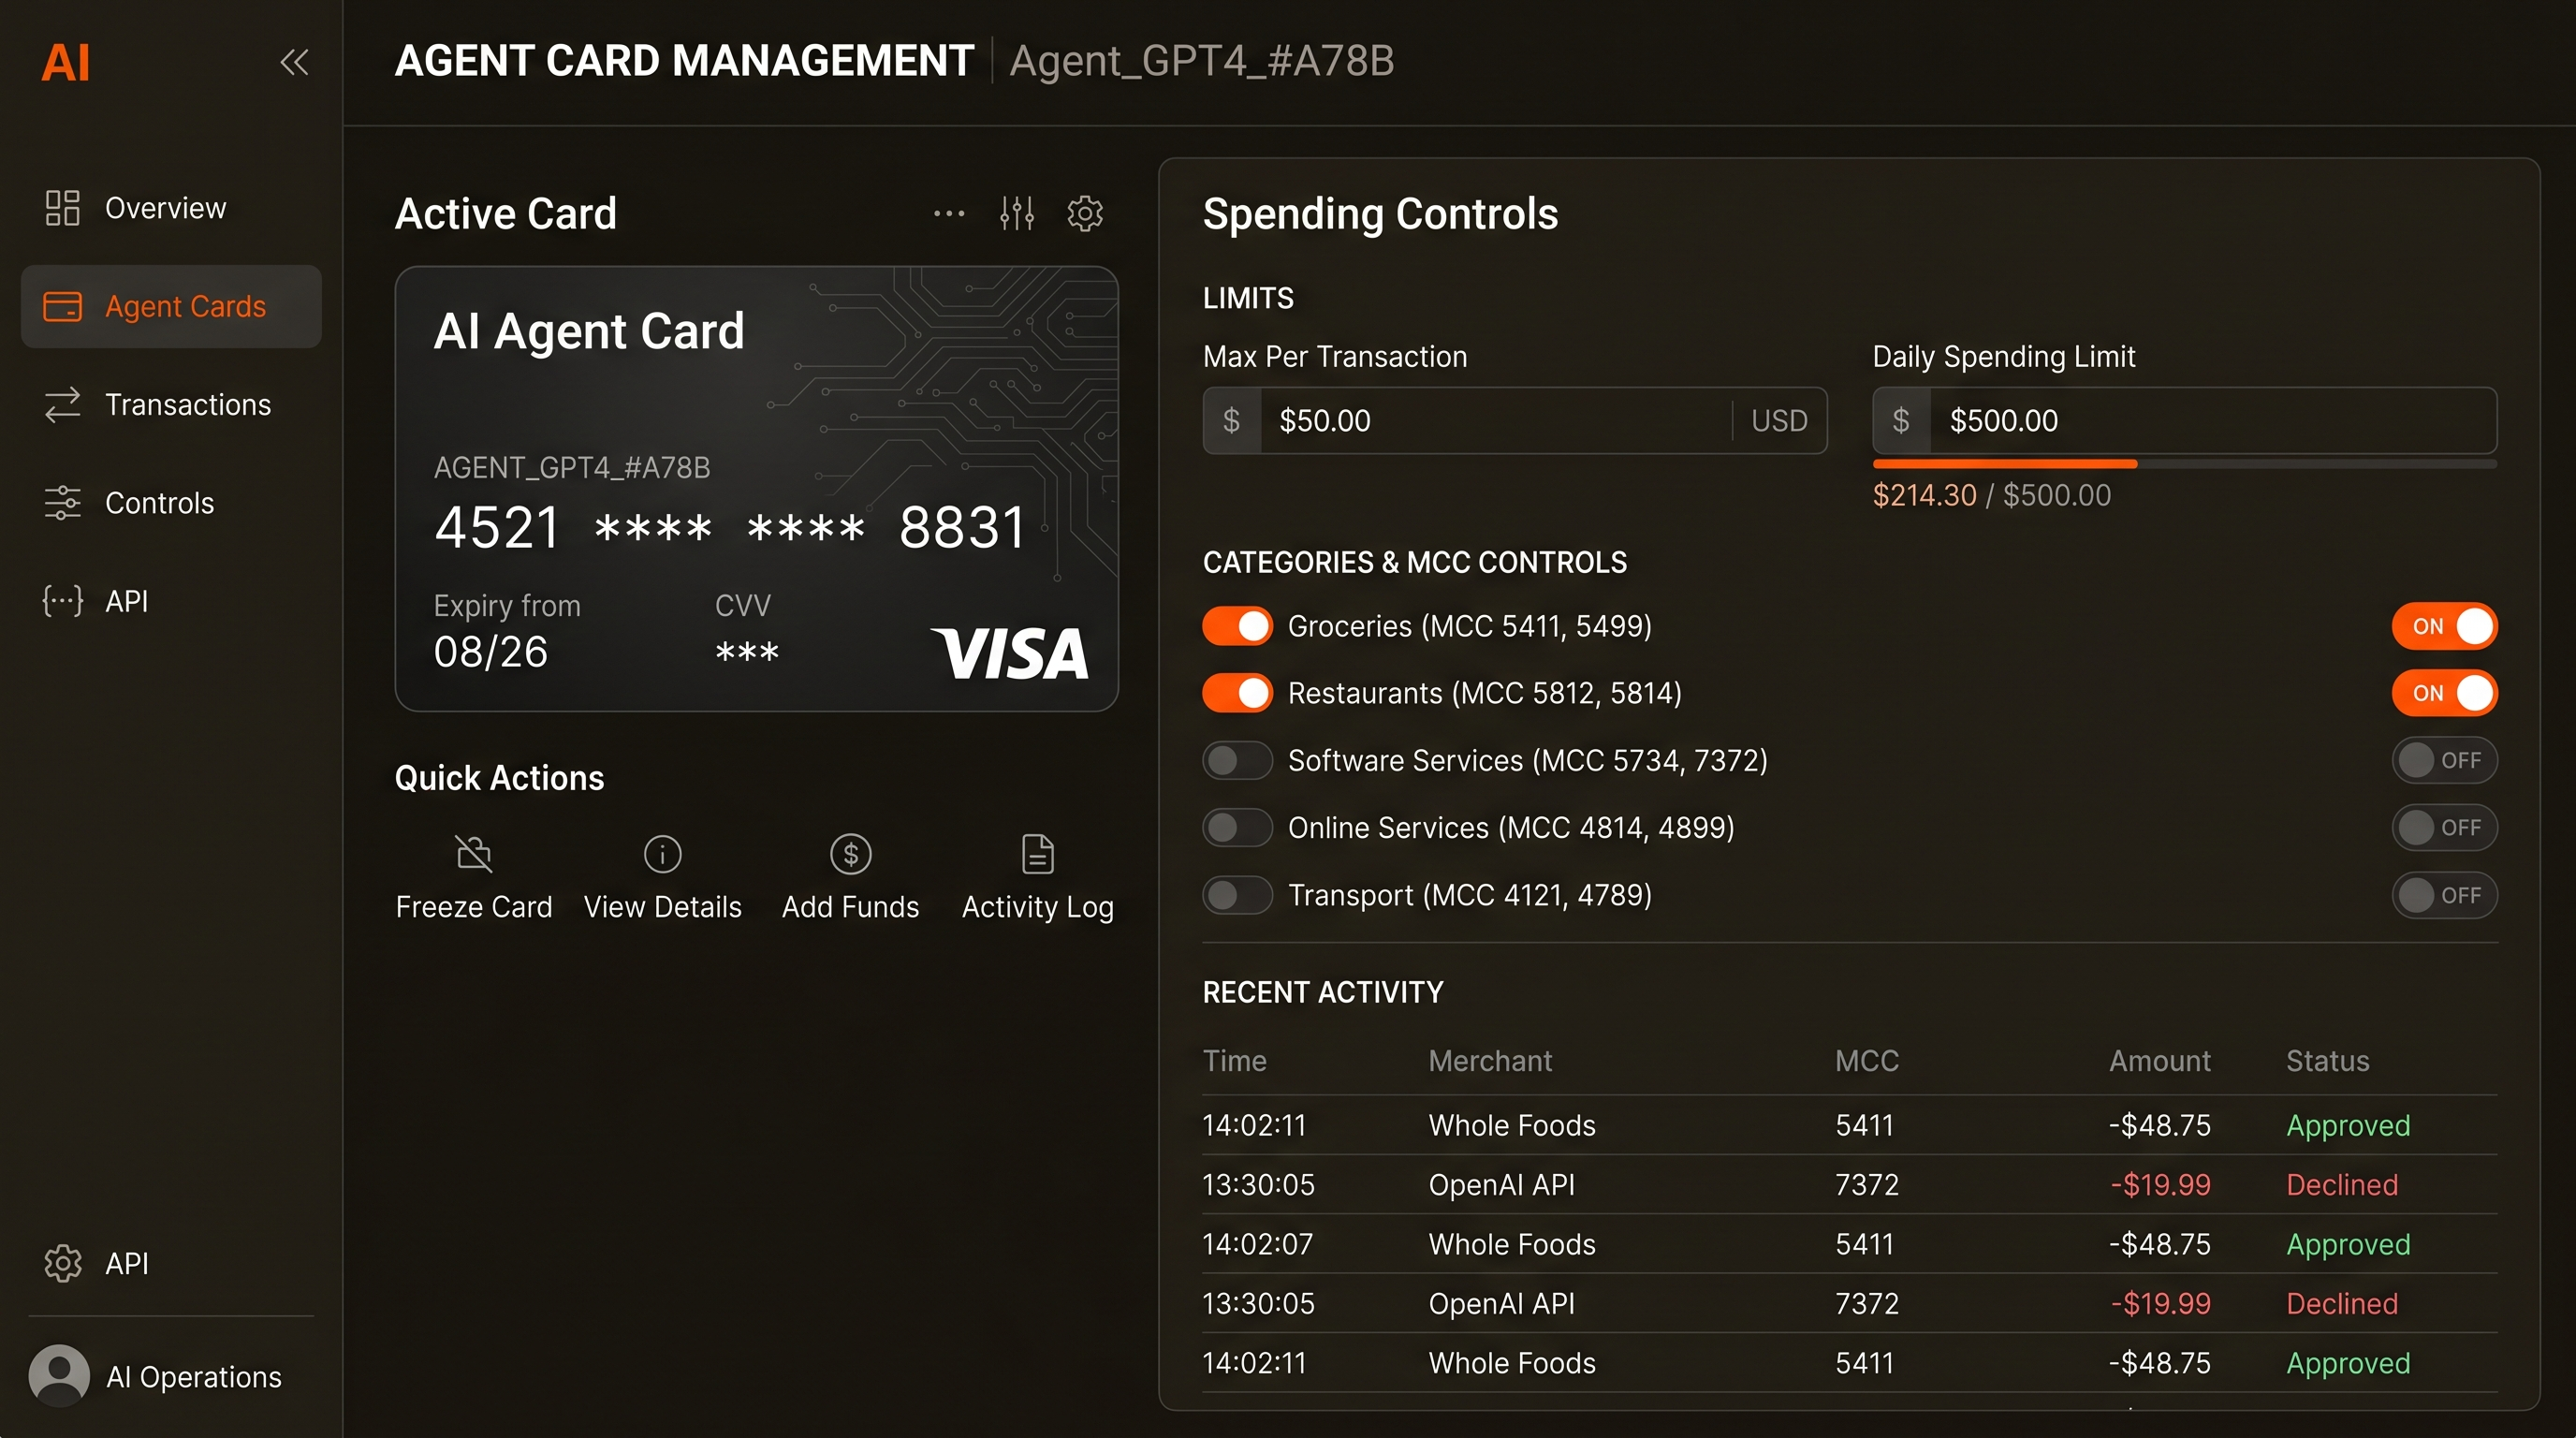The height and width of the screenshot is (1438, 2576).
Task: Open the Activity Log document icon
Action: click(1037, 853)
